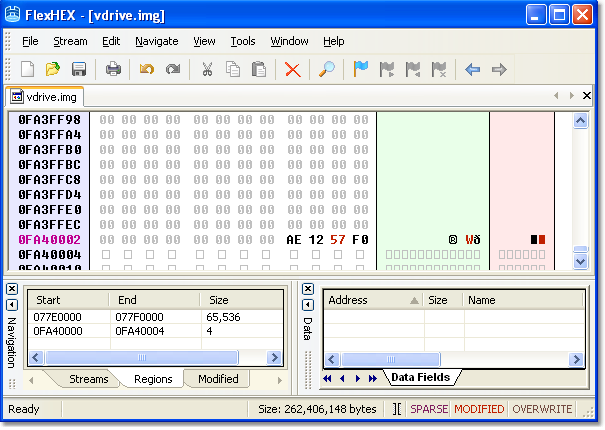This screenshot has height=430, width=605.
Task: Click the hex editor scroll-down arrow
Action: tap(581, 261)
